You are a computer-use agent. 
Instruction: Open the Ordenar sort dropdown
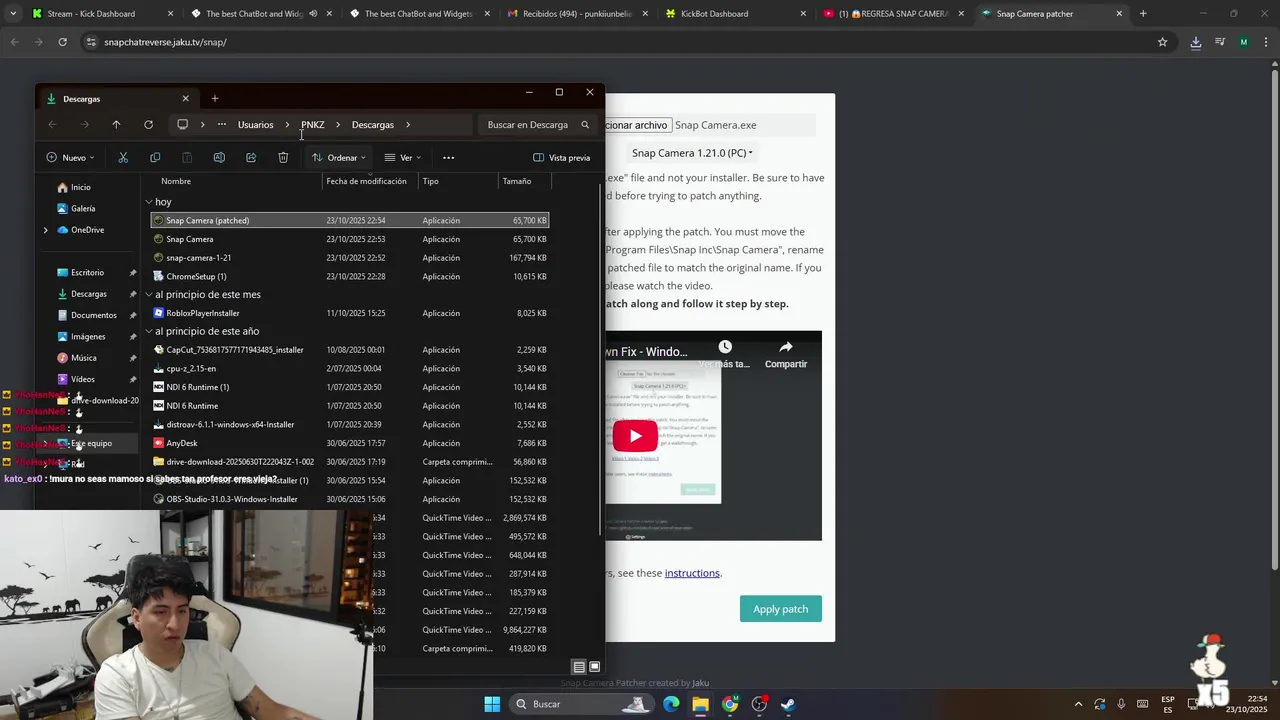pos(338,157)
